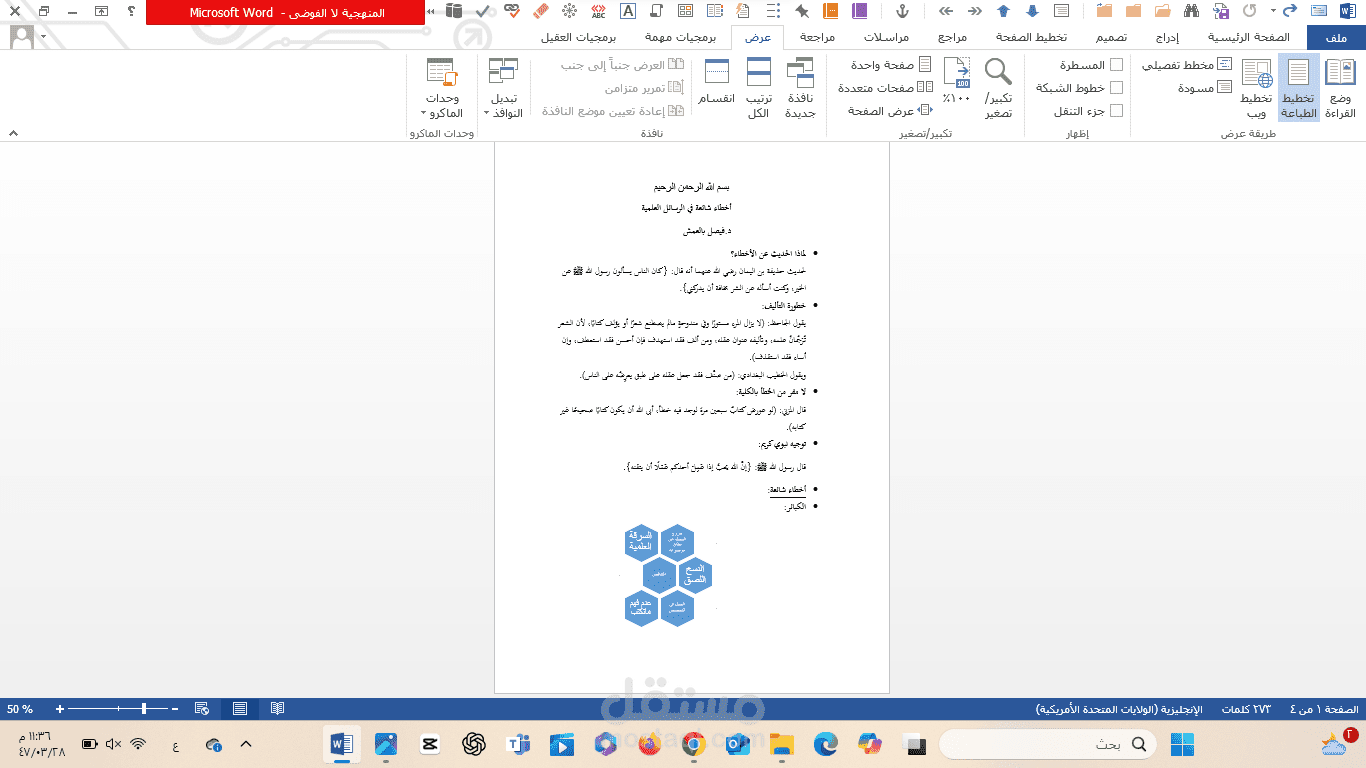Open the user account dropdown
This screenshot has width=1366, height=768.
27,37
